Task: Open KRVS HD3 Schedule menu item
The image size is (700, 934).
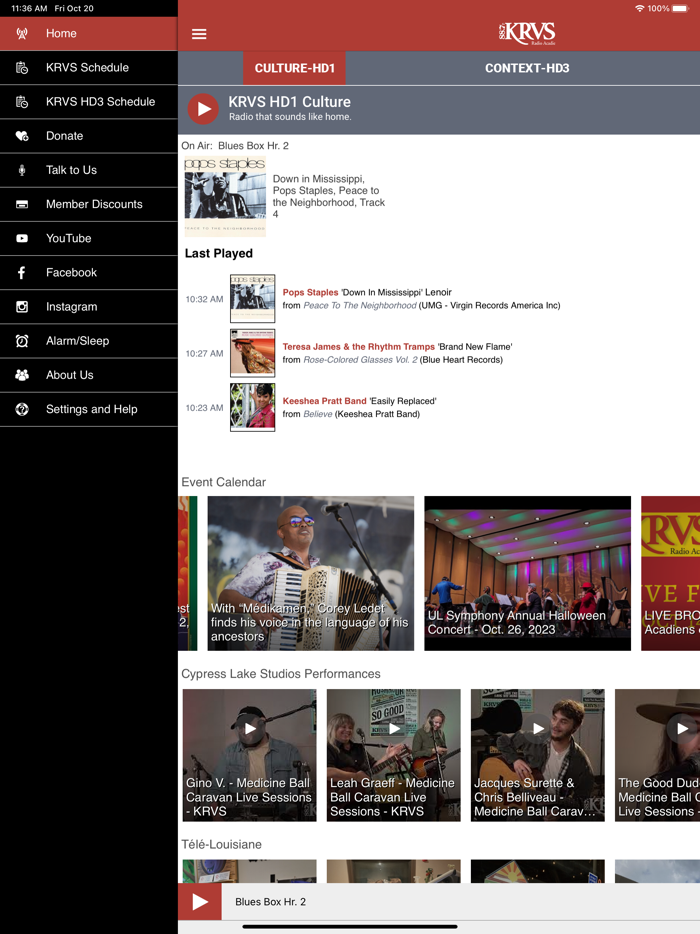Action: click(x=89, y=102)
